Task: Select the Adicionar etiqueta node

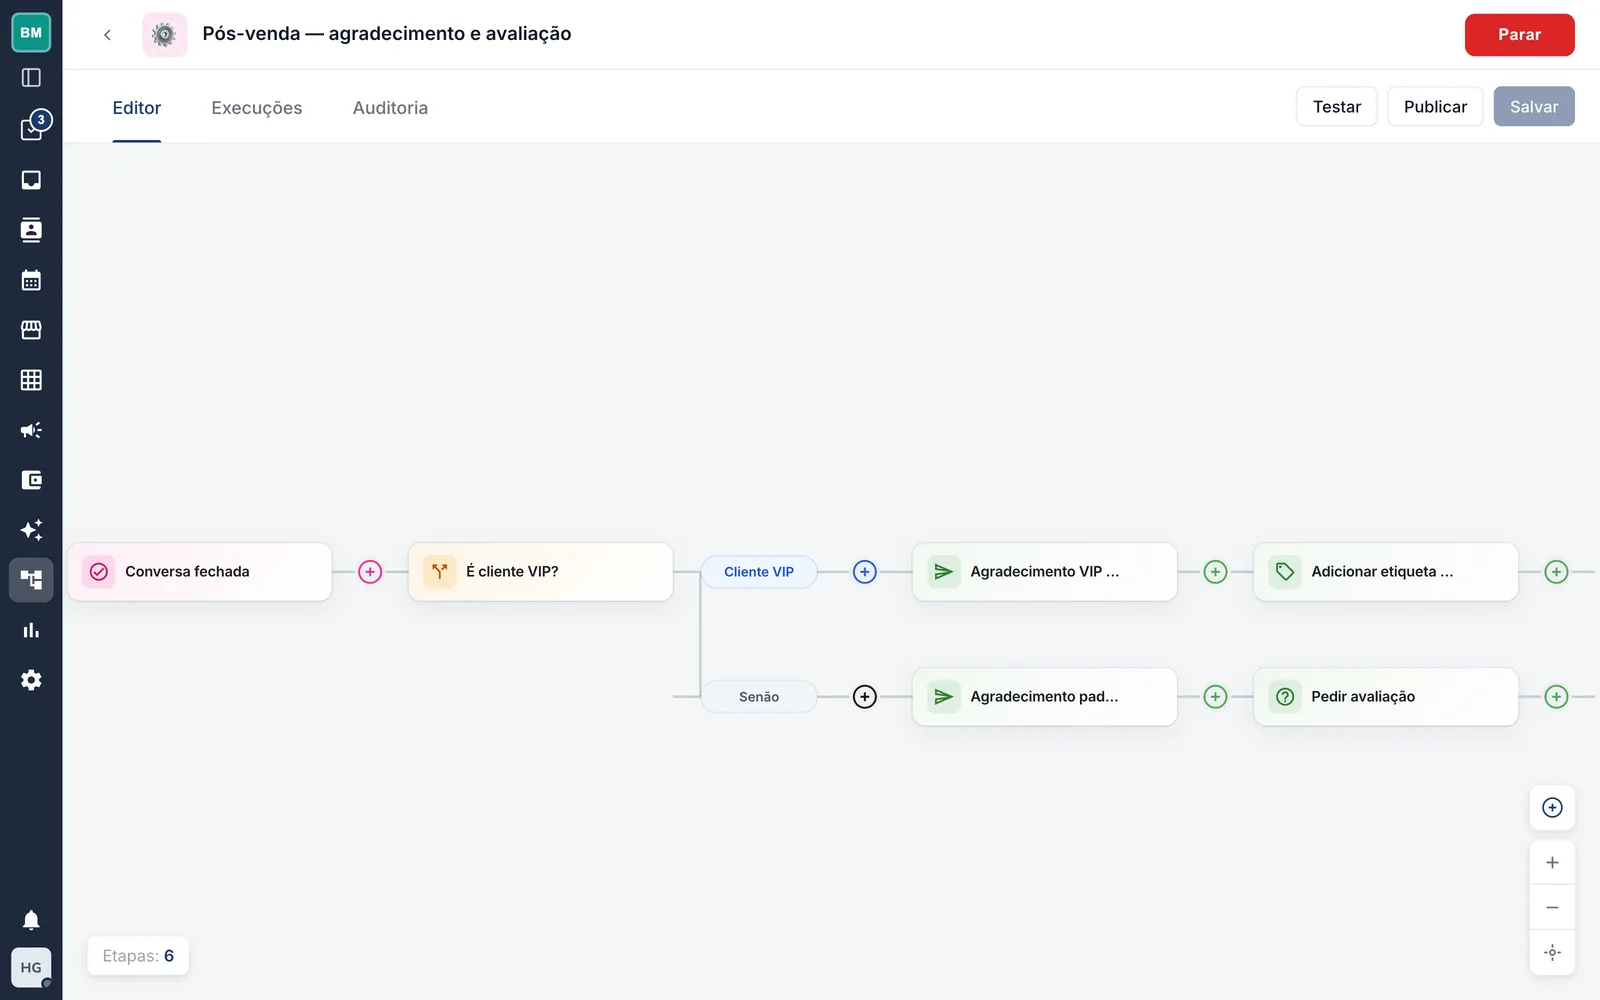Action: pyautogui.click(x=1385, y=572)
